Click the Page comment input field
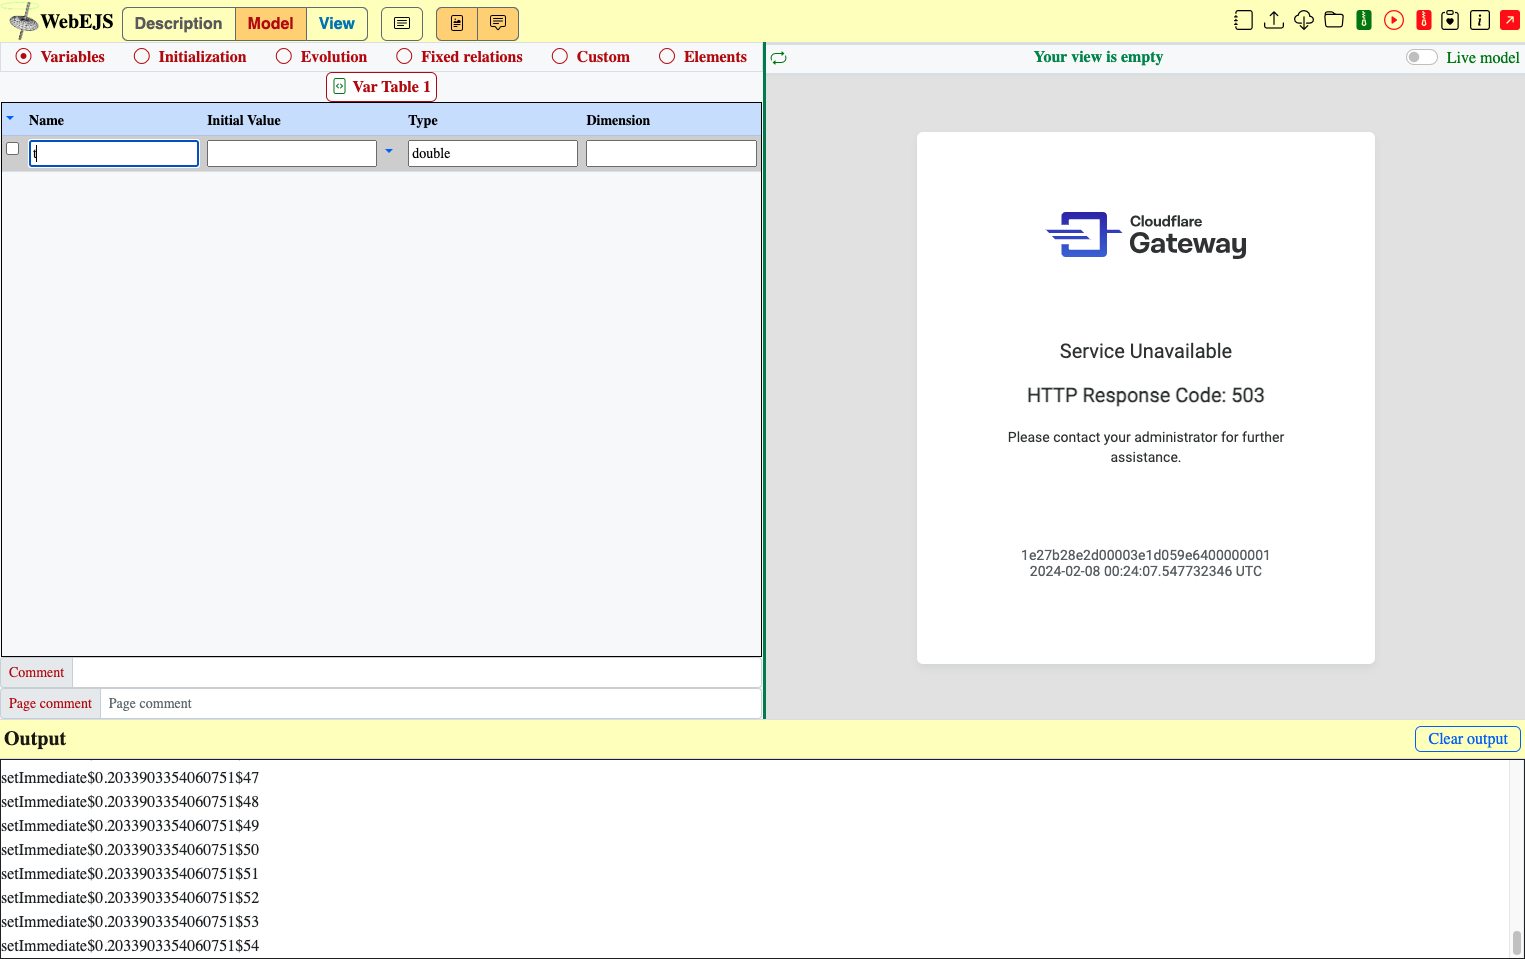Image resolution: width=1525 pixels, height=959 pixels. click(431, 703)
